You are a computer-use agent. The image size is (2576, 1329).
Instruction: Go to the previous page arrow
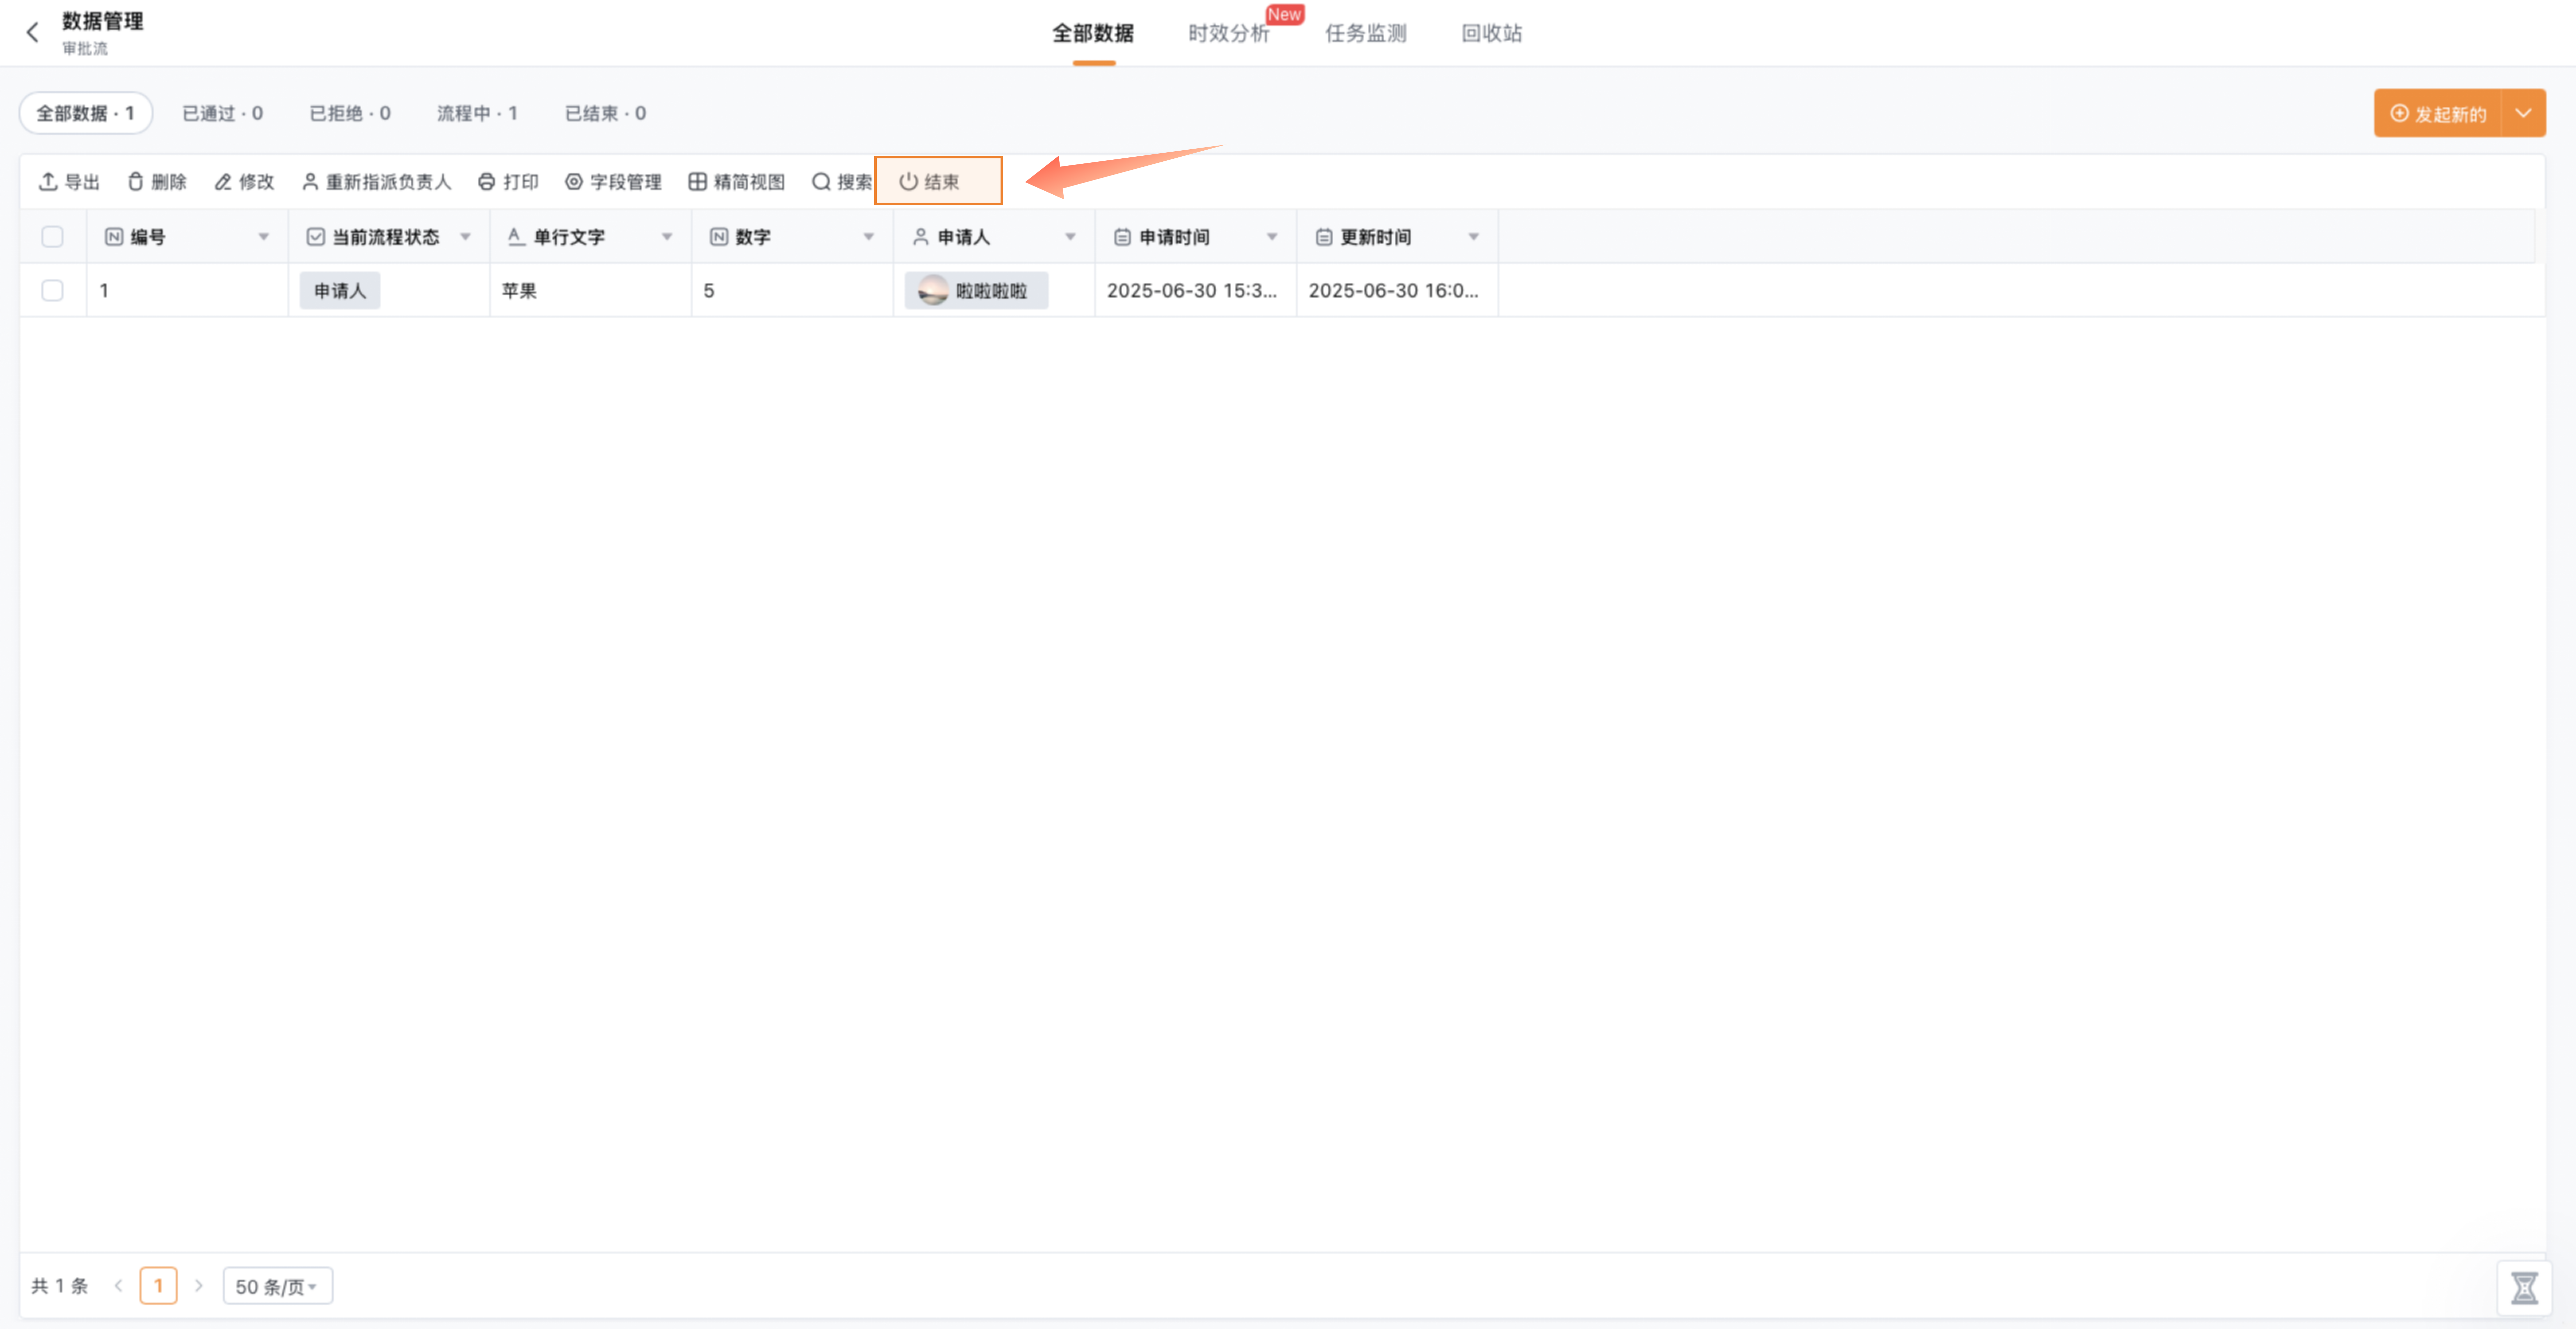(118, 1286)
